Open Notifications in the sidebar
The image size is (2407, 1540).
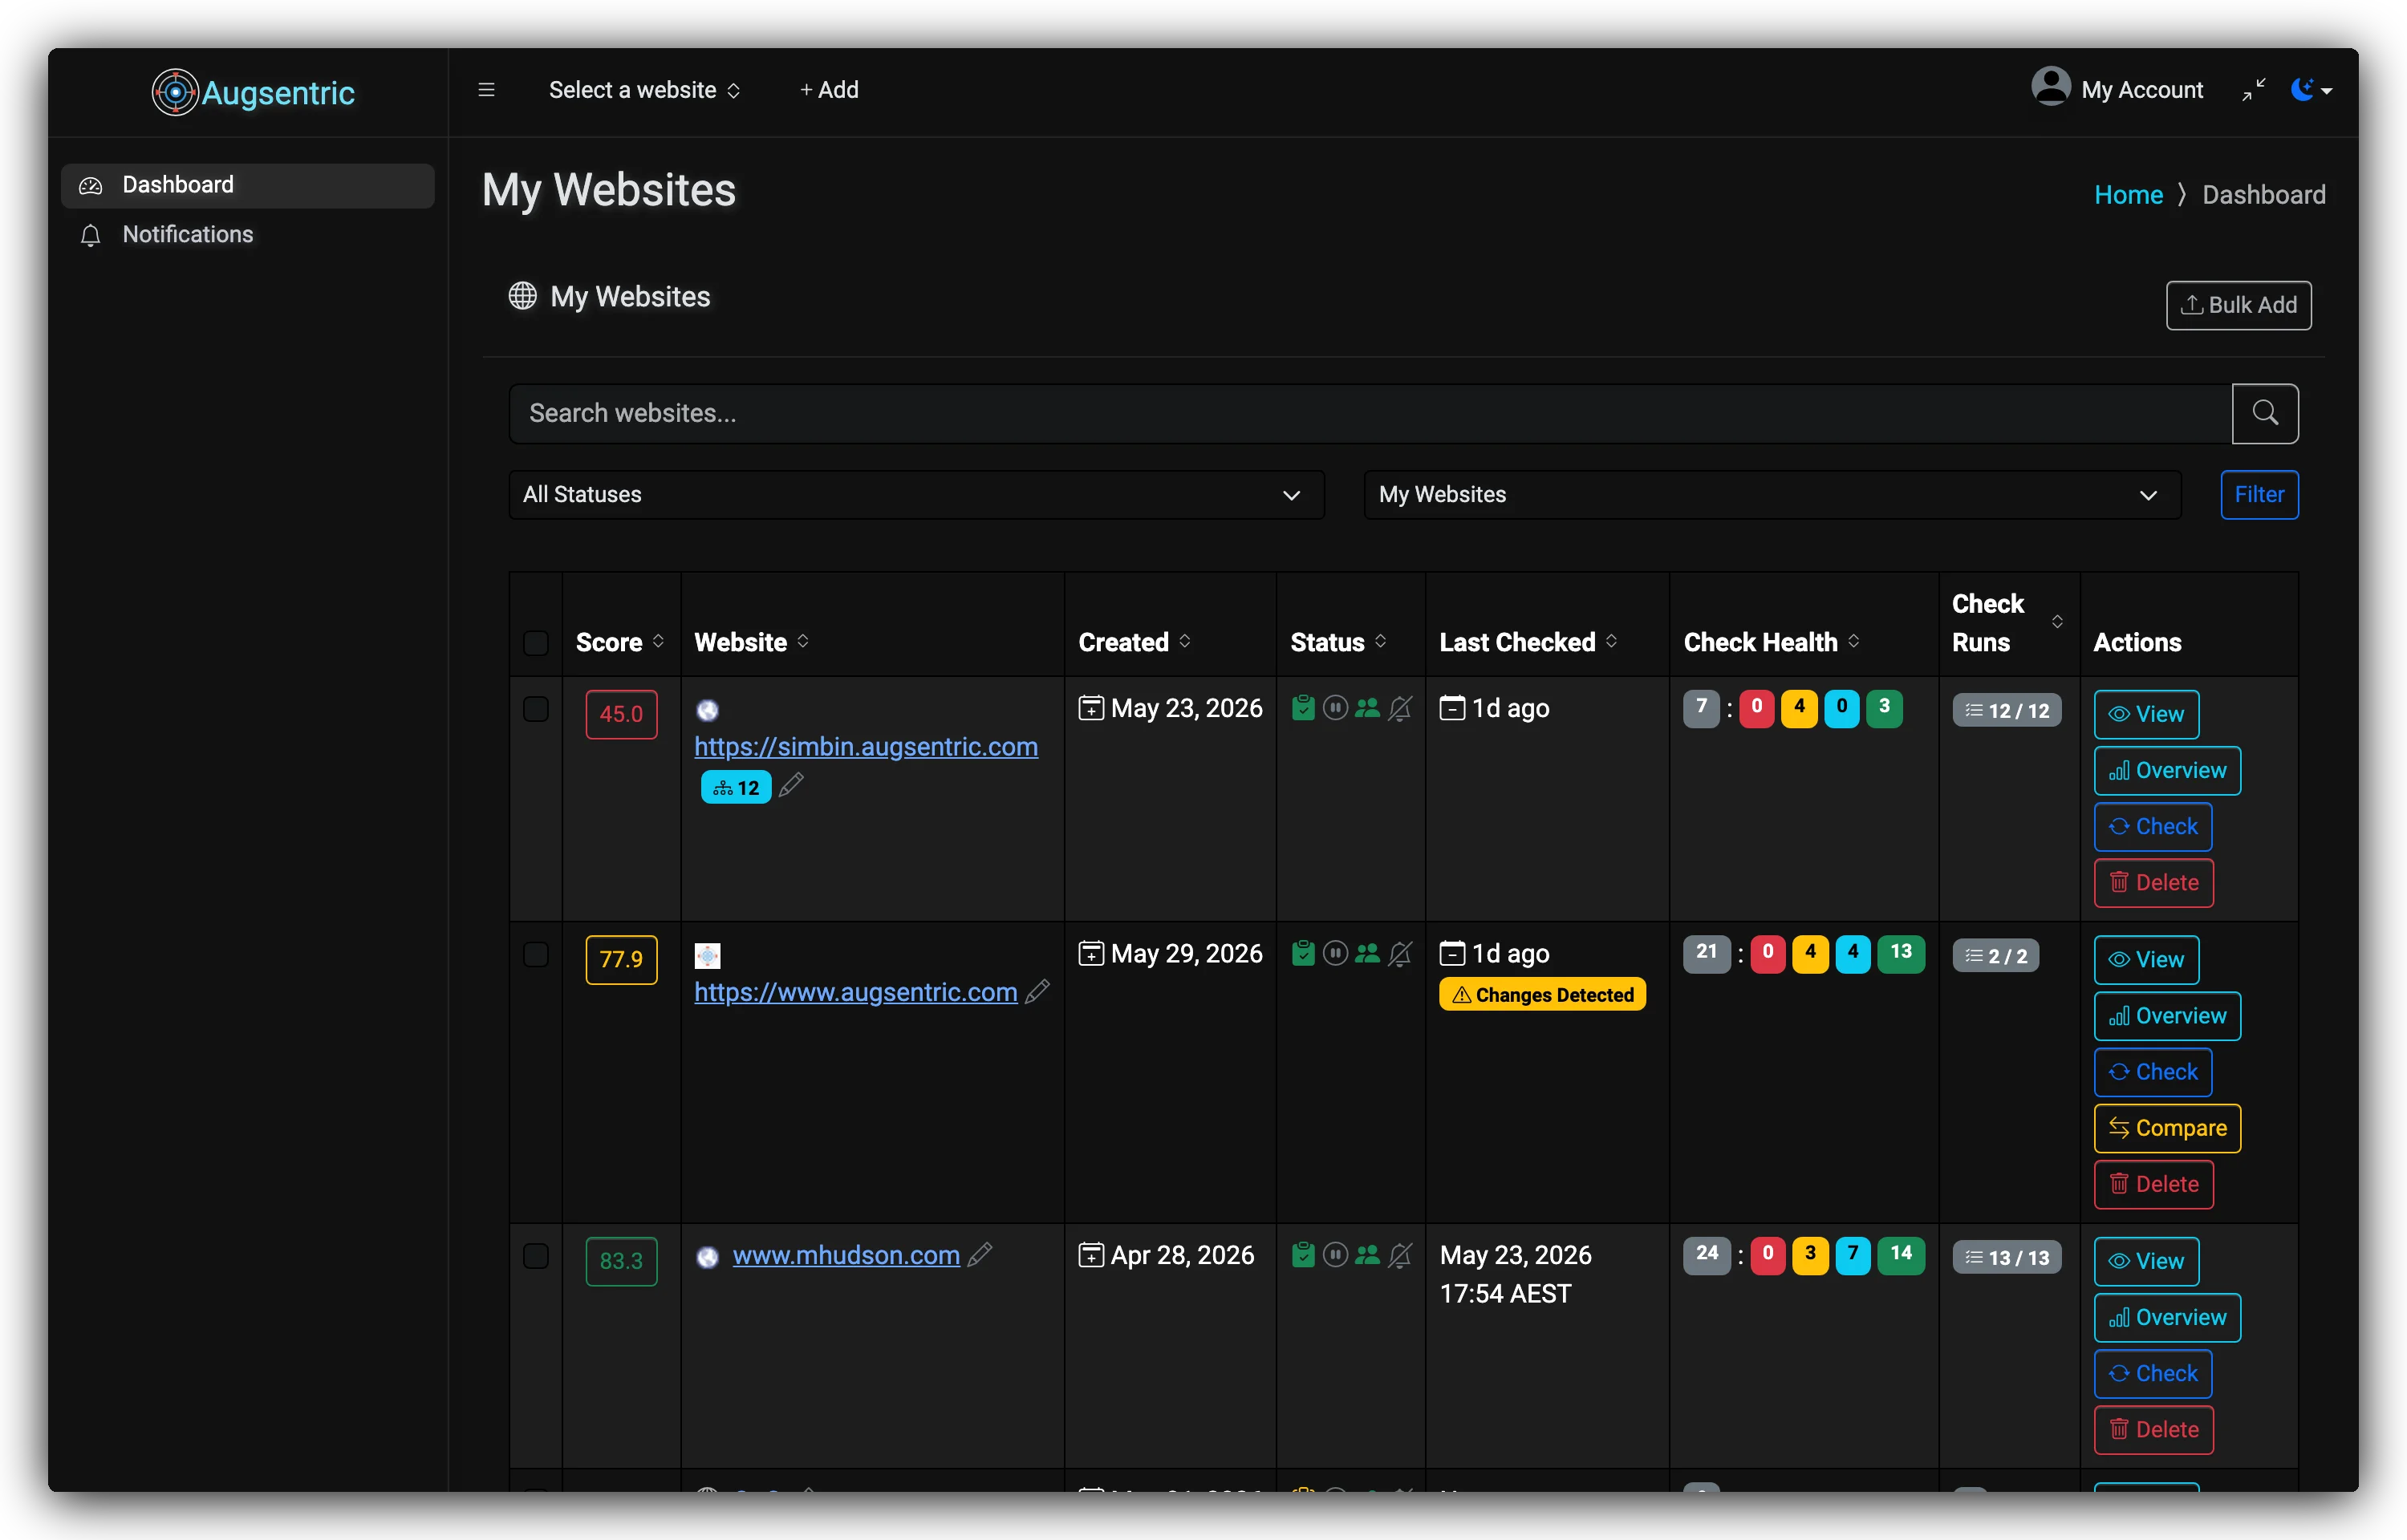[x=248, y=234]
